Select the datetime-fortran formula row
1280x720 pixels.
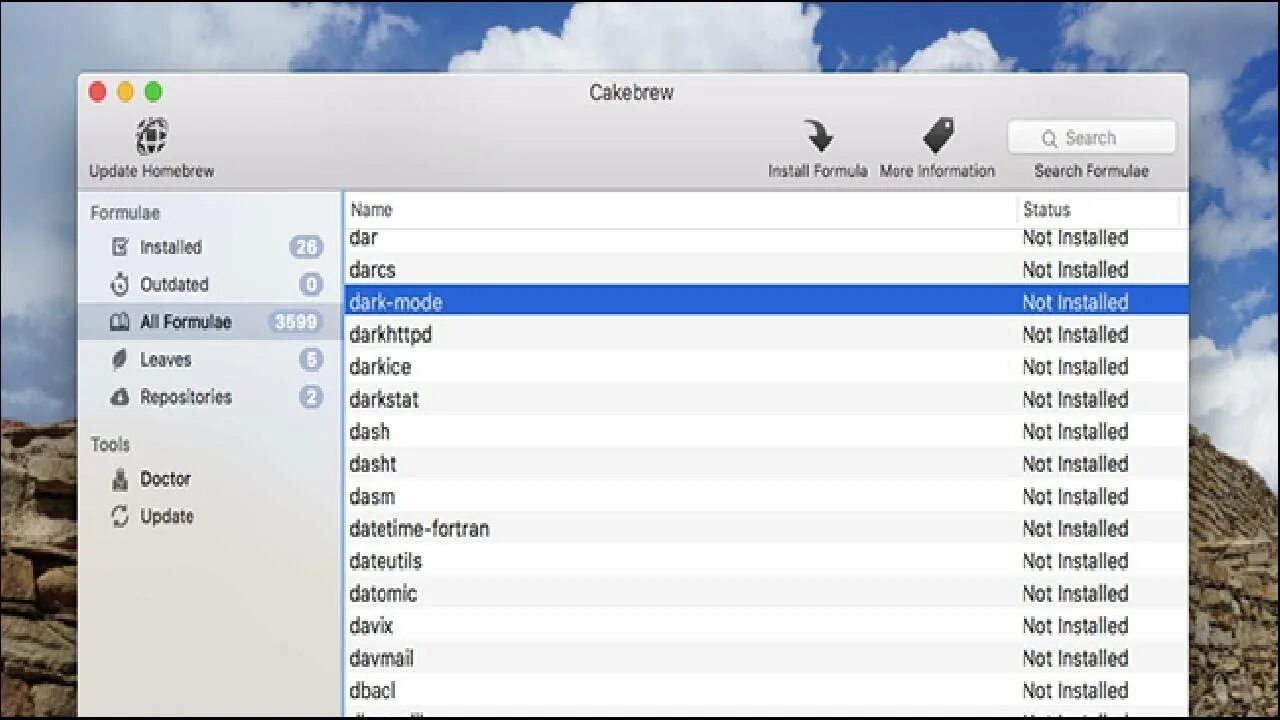(x=766, y=529)
